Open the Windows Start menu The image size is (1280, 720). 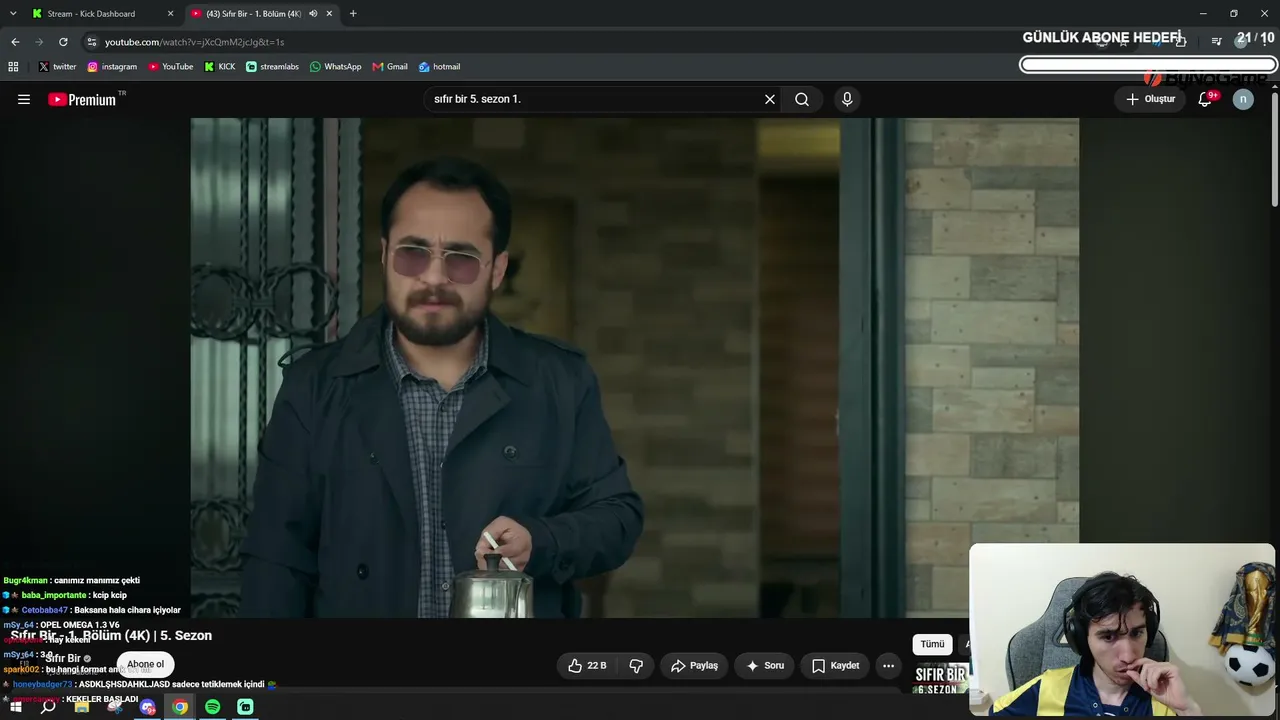[x=15, y=707]
